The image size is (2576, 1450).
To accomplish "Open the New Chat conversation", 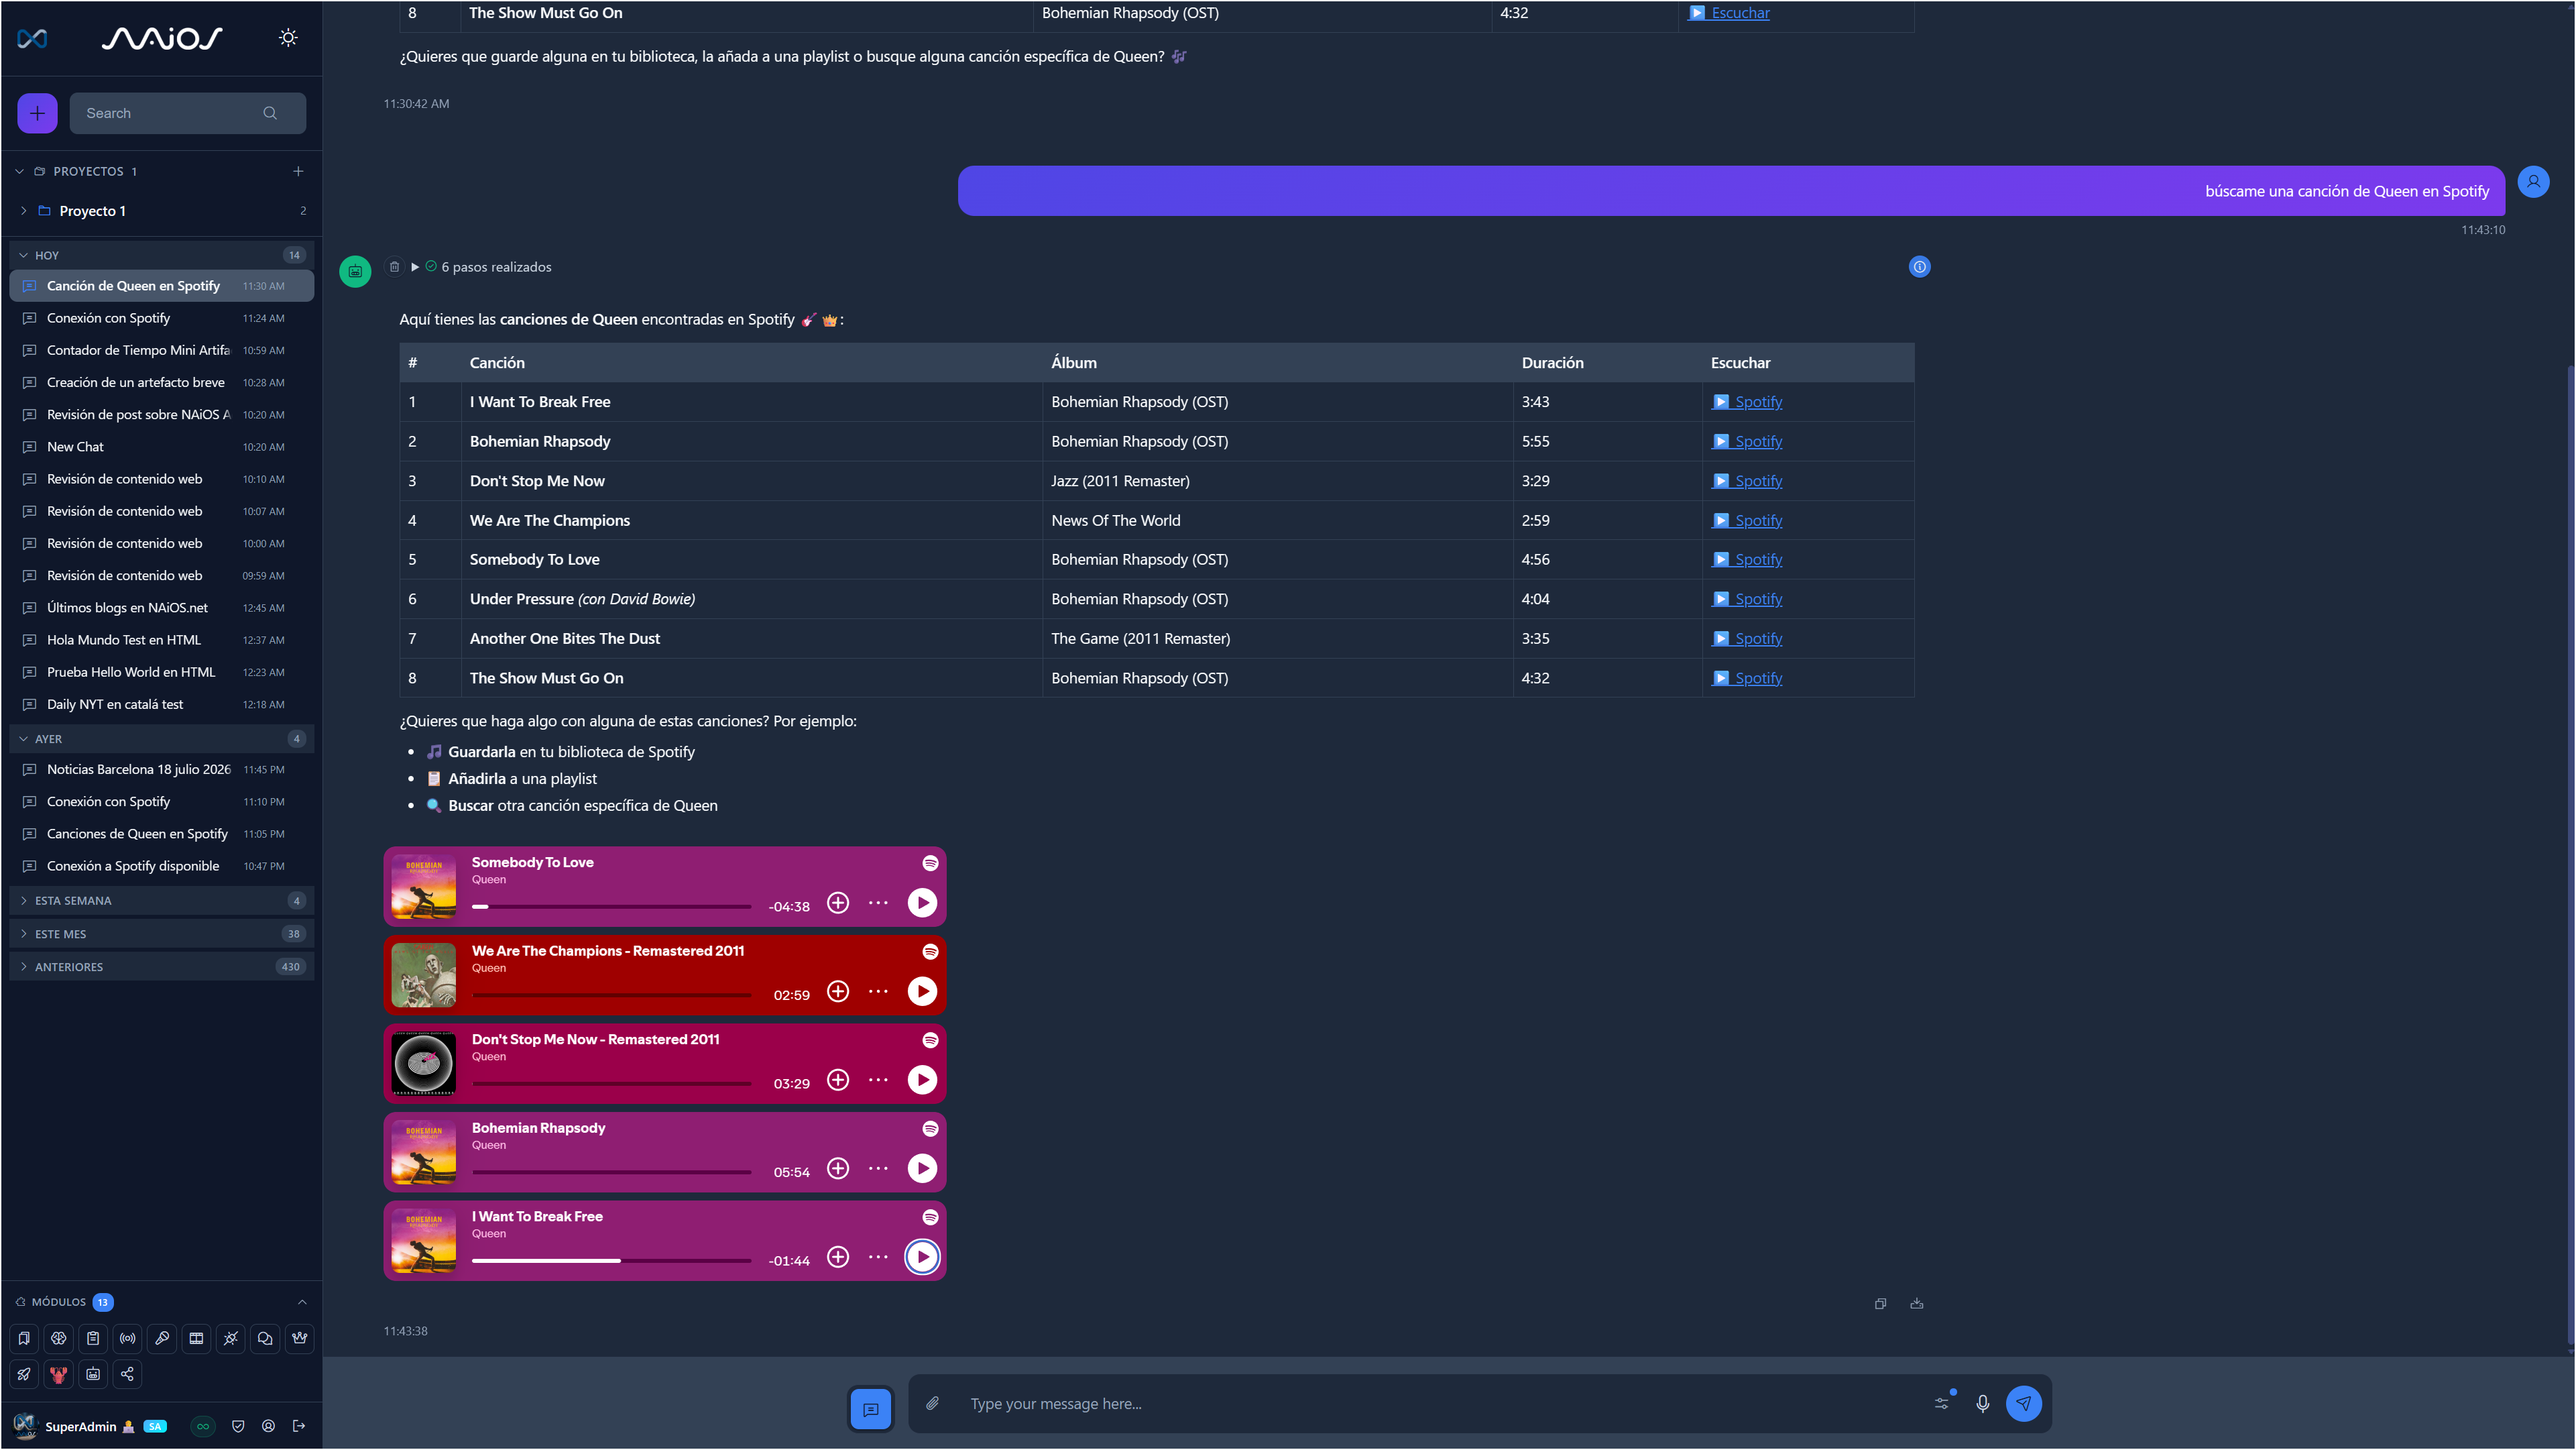I will [x=161, y=447].
